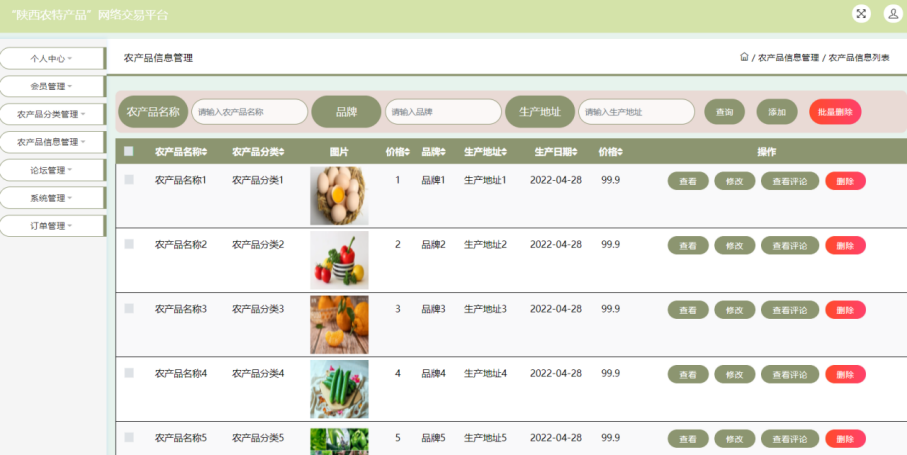Edit 农产品名称5 with 修改

[735, 439]
